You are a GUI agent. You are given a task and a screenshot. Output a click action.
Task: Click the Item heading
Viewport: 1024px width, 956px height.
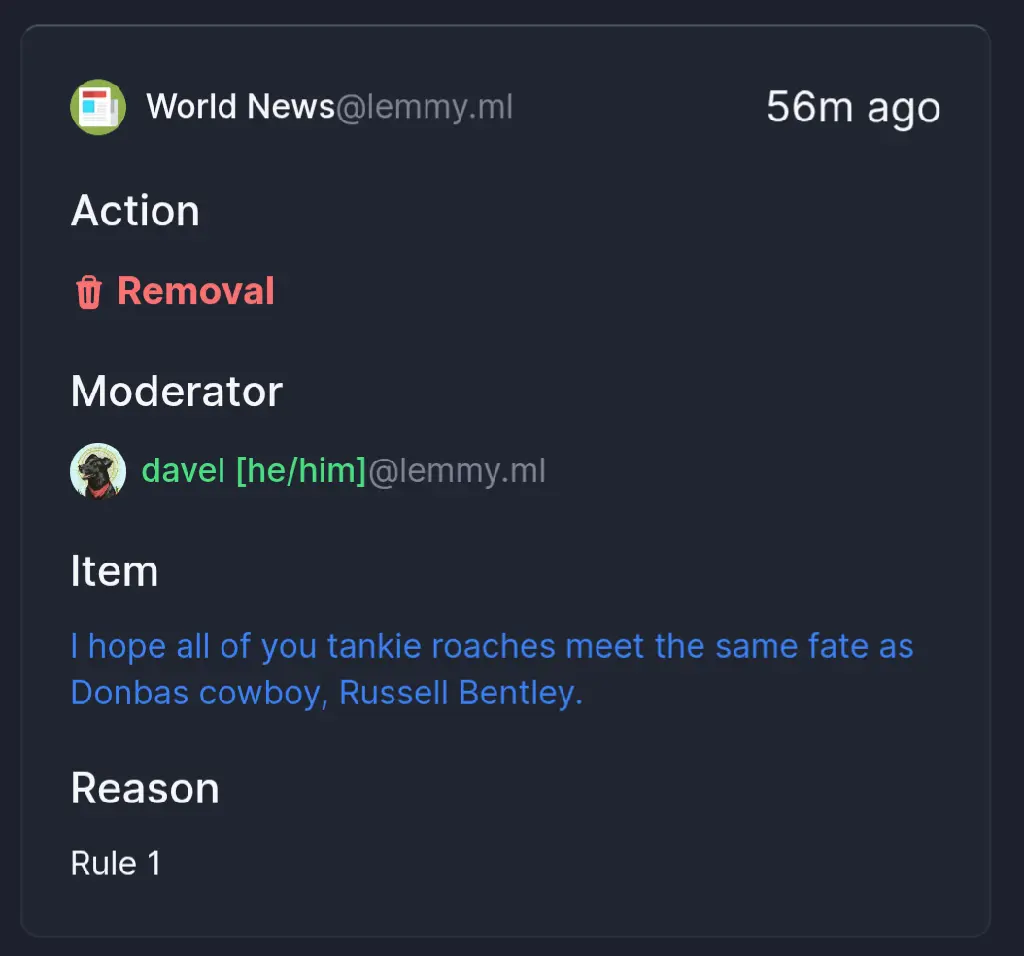coord(114,571)
